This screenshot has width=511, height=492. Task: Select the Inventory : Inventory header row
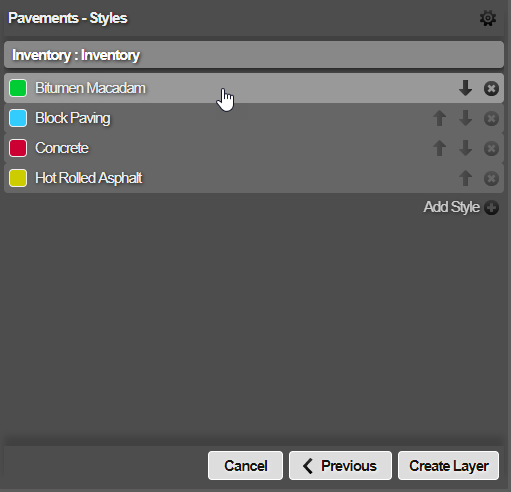click(254, 55)
